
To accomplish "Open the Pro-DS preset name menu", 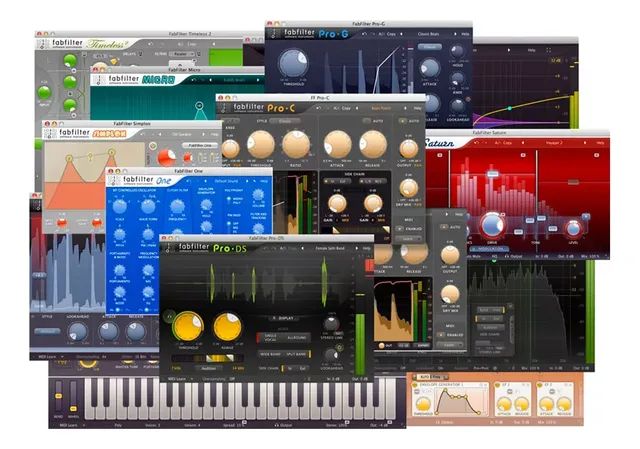I will click(330, 248).
